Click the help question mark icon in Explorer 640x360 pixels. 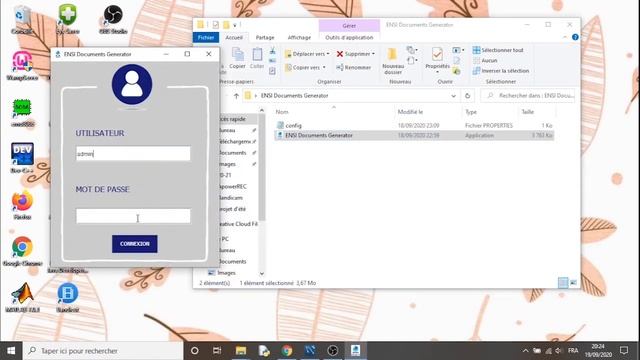point(575,37)
